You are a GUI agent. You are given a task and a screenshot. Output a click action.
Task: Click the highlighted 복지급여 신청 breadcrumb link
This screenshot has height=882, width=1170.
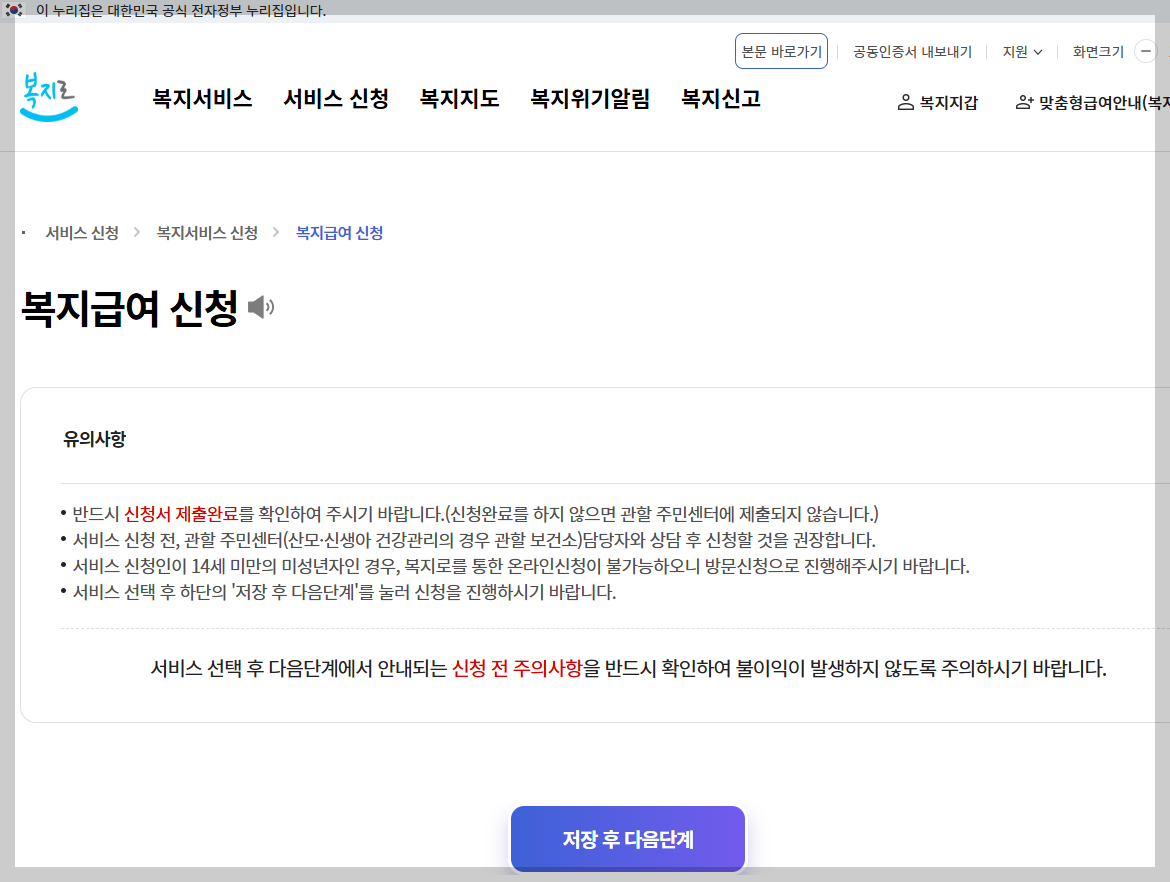tap(339, 231)
